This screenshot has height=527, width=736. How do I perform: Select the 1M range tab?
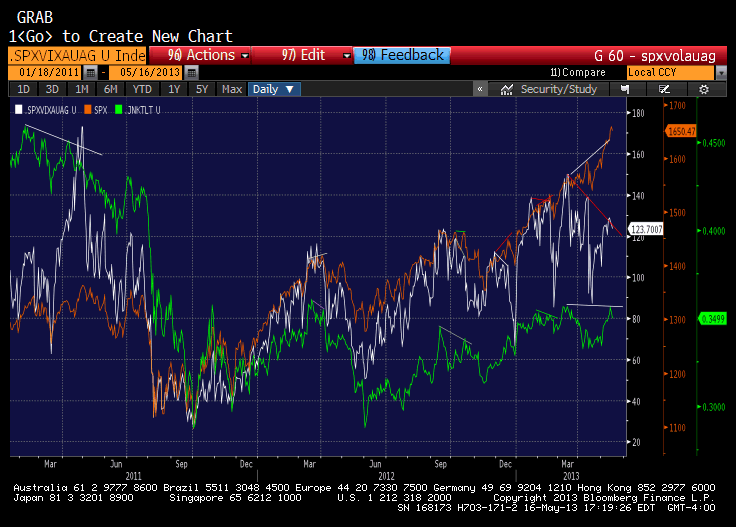(x=82, y=89)
